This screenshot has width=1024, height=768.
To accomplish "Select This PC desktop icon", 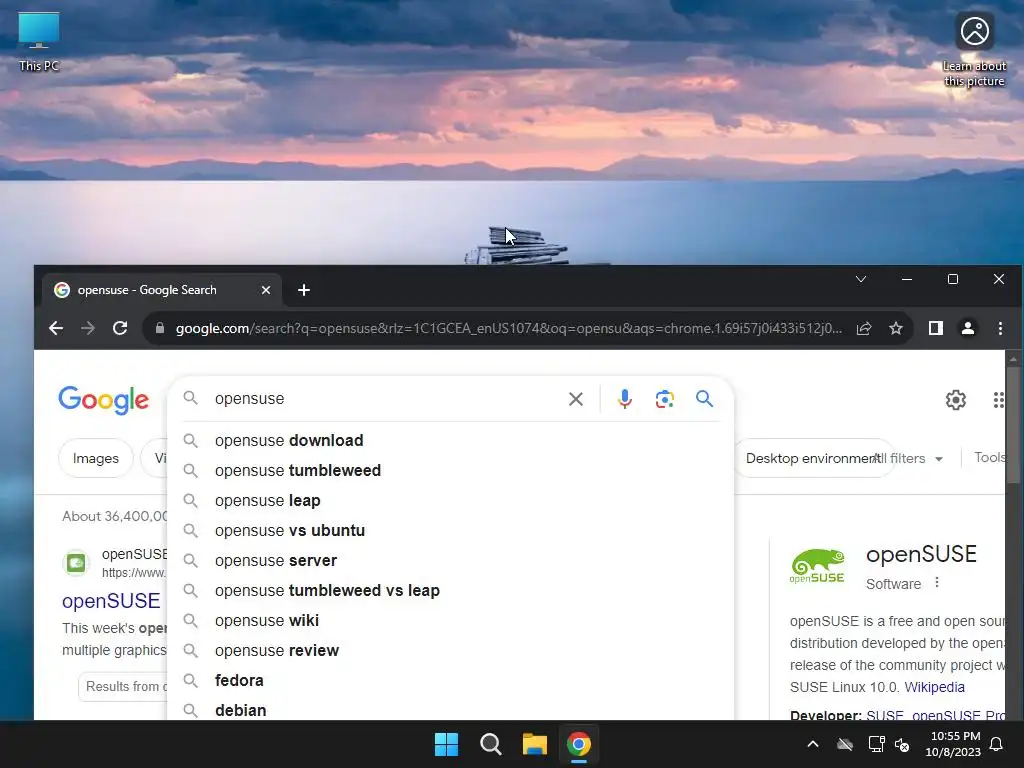I will pos(39,40).
